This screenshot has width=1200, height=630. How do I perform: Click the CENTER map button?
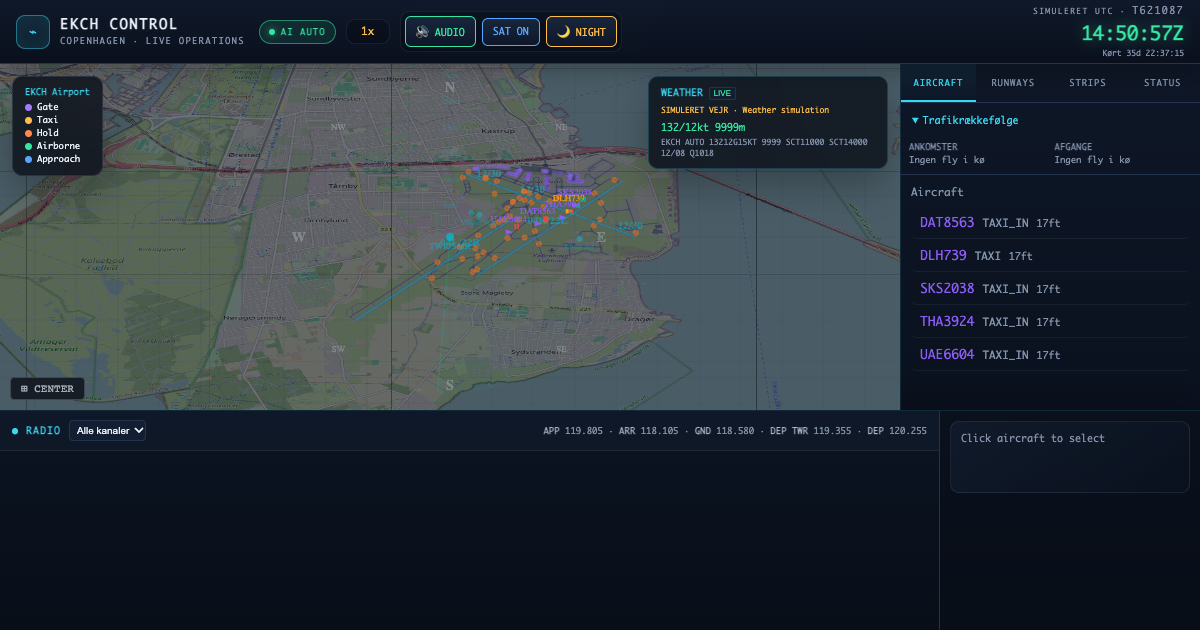pos(47,388)
